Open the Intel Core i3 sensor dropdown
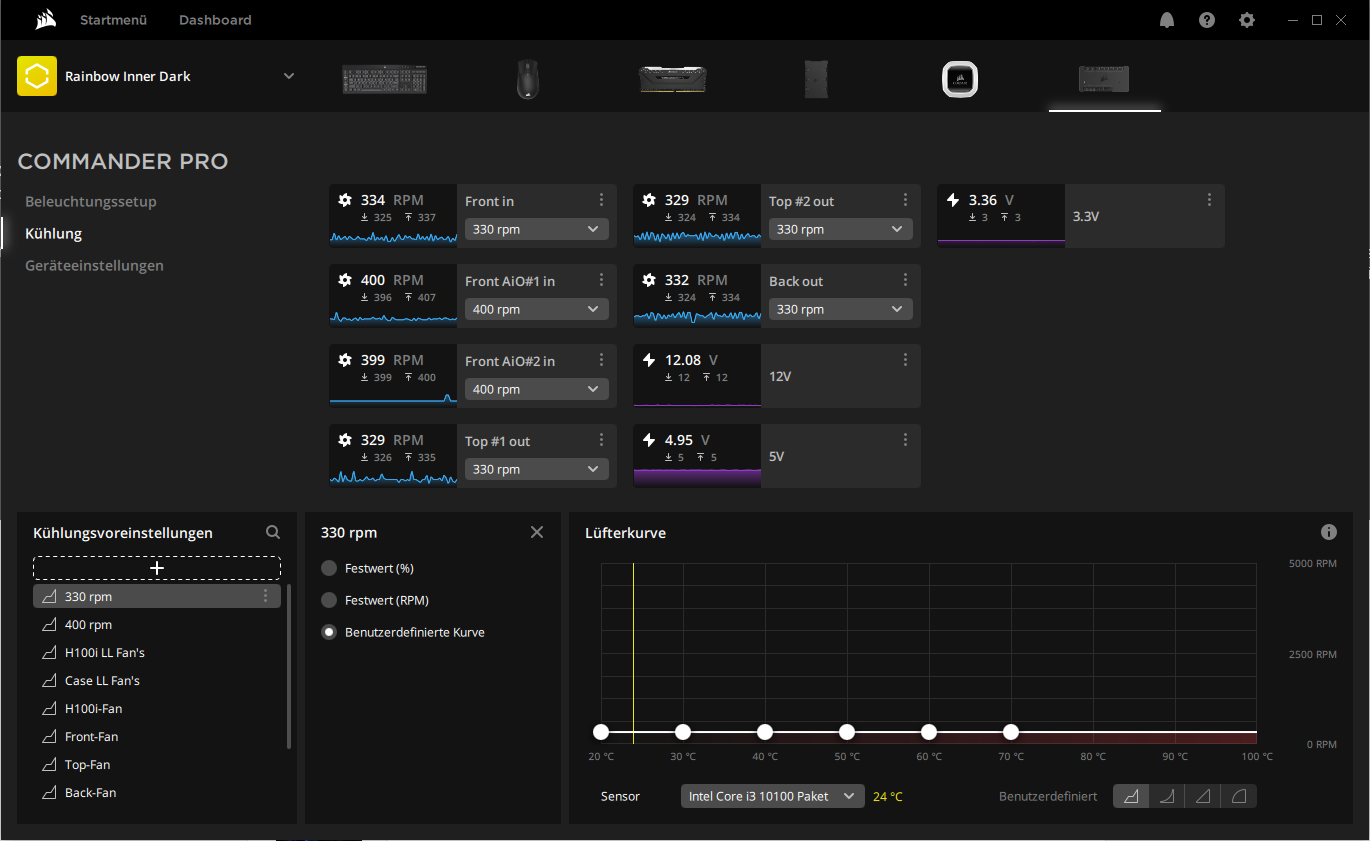Viewport: 1370px width, 841px height. coord(773,796)
